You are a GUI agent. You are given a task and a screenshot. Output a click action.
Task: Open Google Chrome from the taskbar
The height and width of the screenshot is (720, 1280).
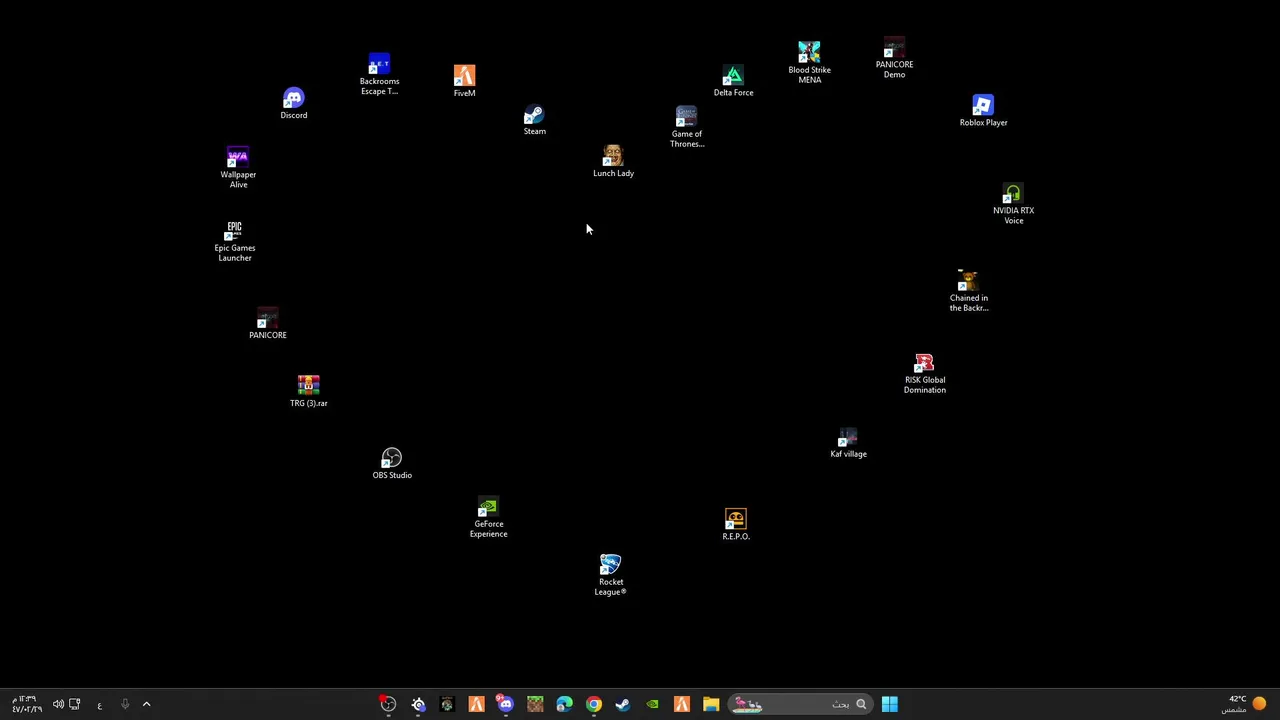tap(594, 704)
